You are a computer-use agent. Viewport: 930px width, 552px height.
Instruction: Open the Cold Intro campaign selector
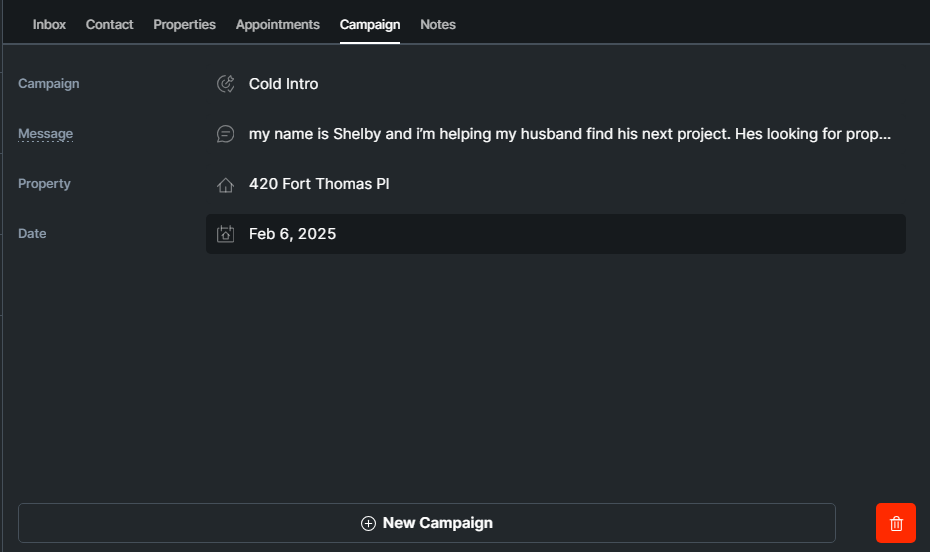click(284, 84)
